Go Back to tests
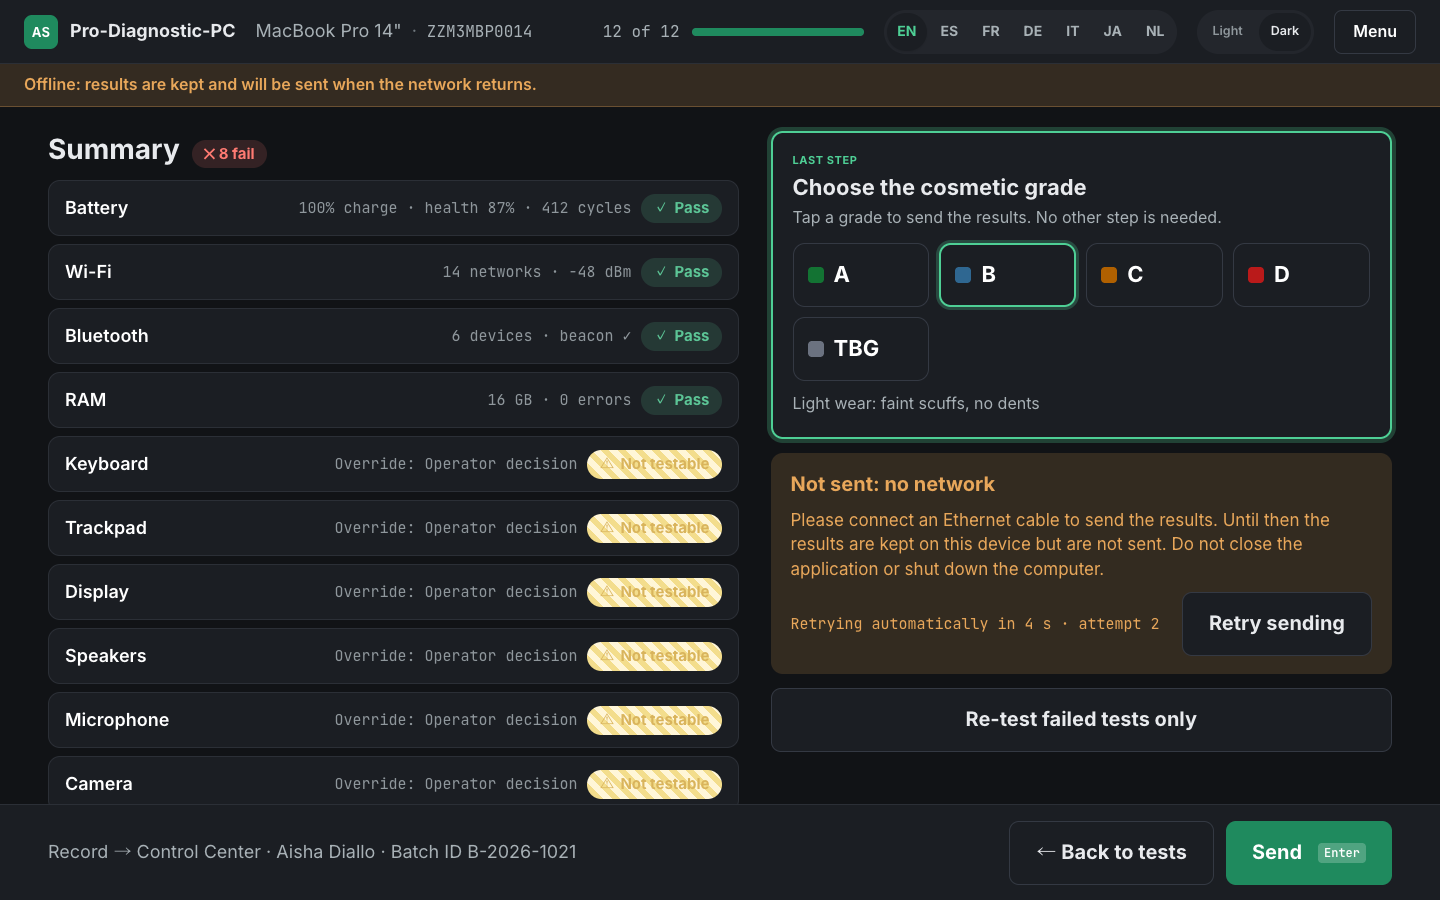This screenshot has height=900, width=1440. [x=1111, y=853]
